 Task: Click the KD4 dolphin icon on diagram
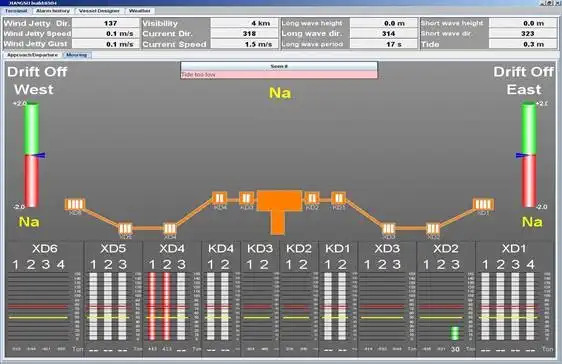219,198
